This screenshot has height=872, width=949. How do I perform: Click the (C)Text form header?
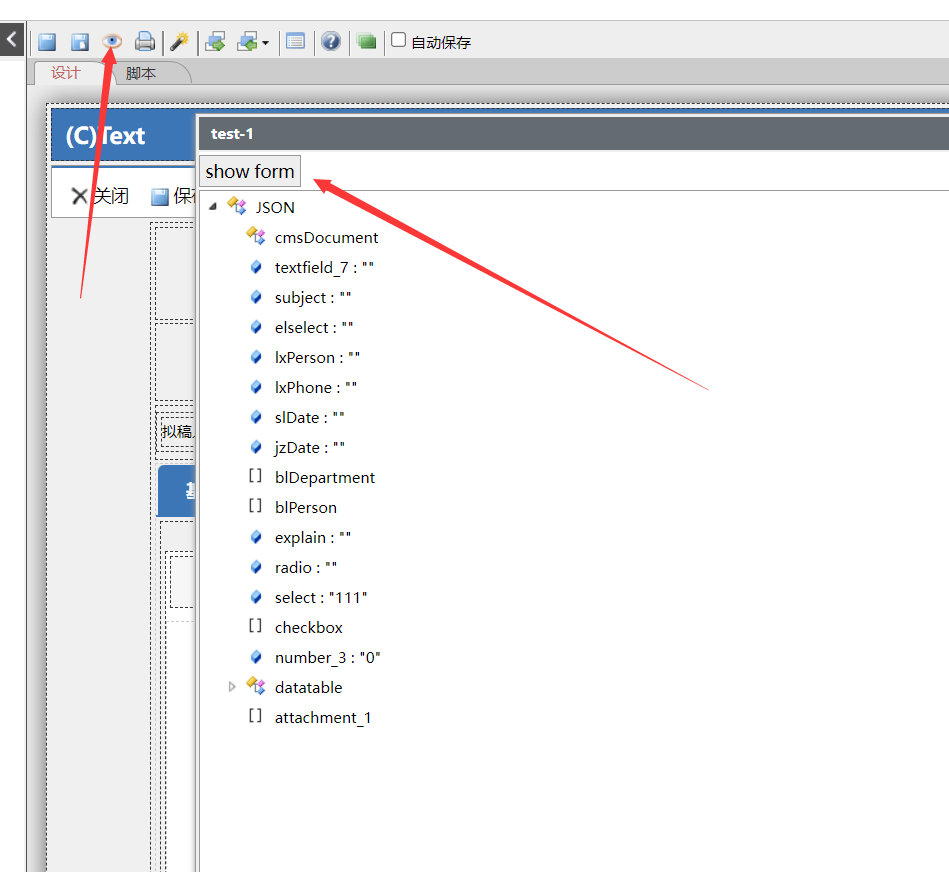(123, 136)
